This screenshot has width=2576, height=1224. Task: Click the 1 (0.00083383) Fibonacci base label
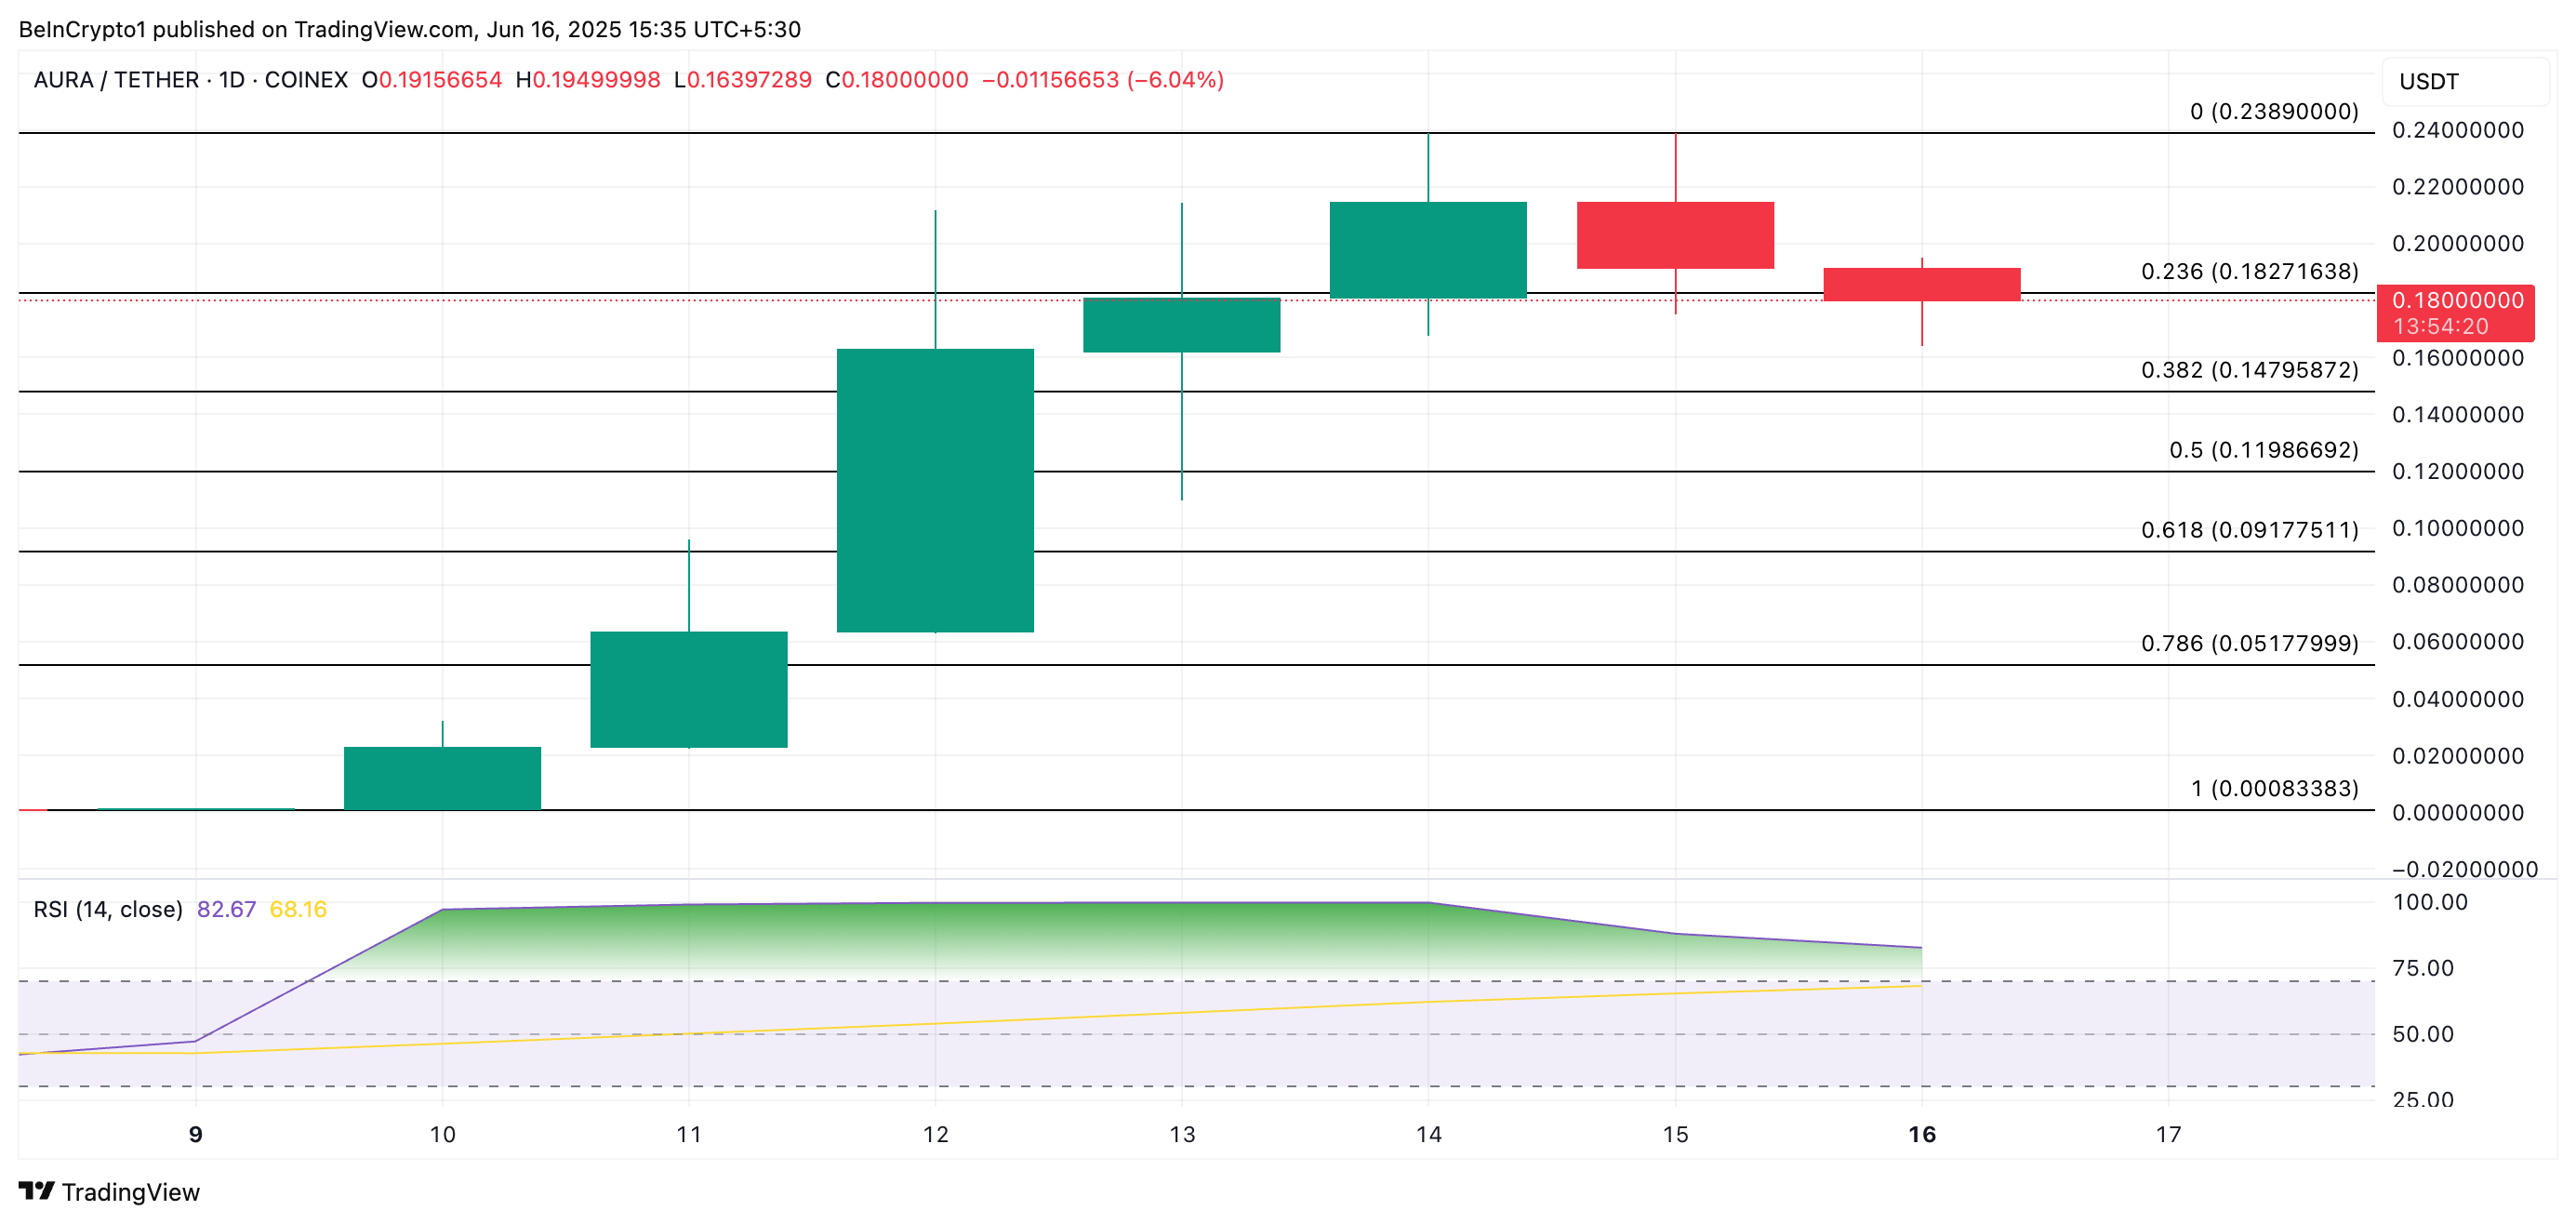[x=2274, y=788]
